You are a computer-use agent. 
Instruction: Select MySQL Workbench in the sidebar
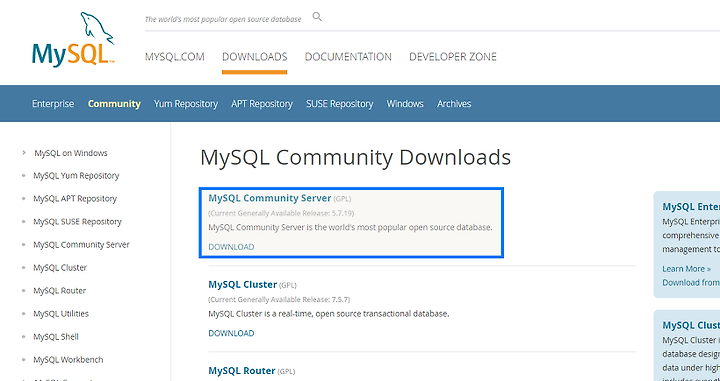(68, 359)
